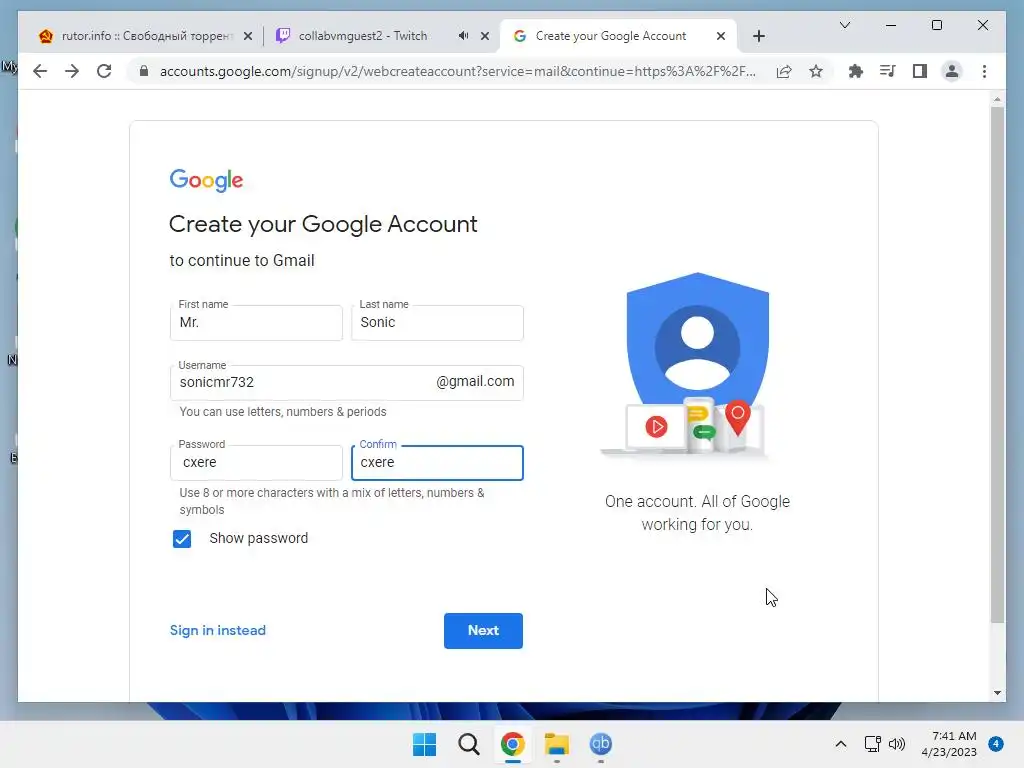This screenshot has height=768, width=1024.
Task: Click the scrollbar up arrow
Action: point(997,99)
